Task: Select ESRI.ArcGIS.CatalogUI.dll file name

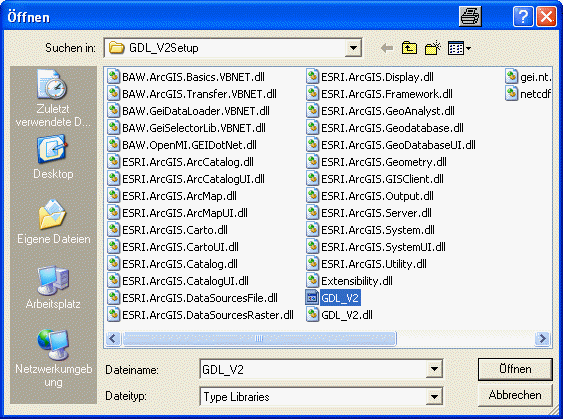Action: click(x=185, y=281)
